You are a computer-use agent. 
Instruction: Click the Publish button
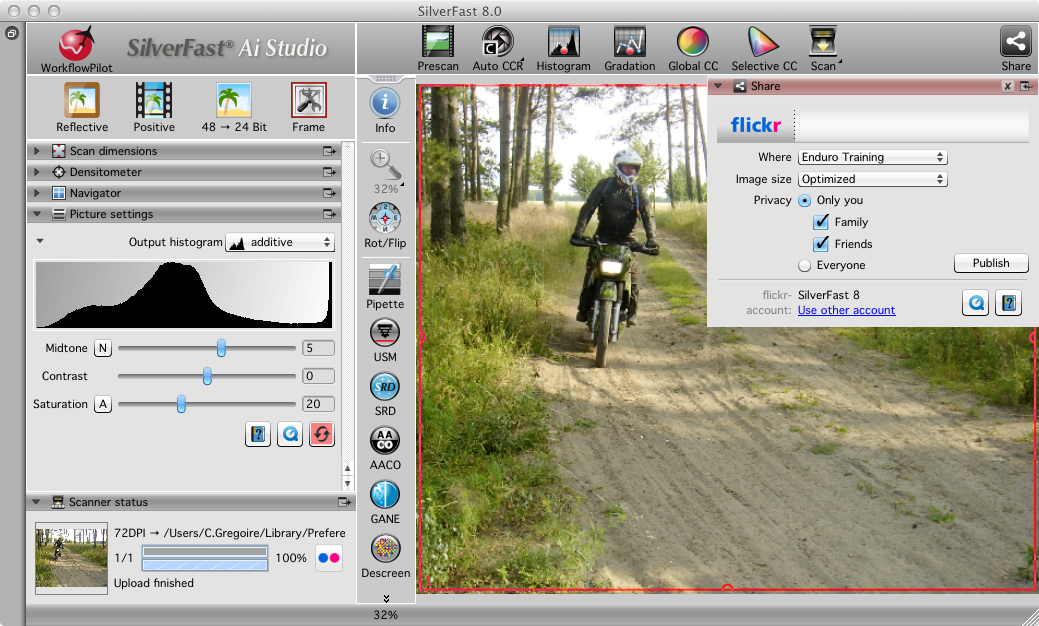tap(991, 263)
